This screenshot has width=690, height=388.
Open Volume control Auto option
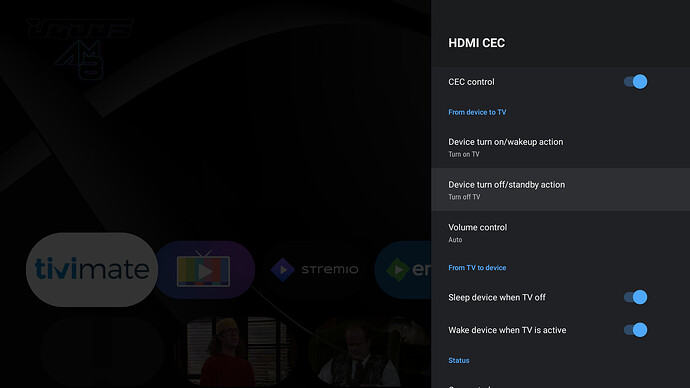[561, 233]
